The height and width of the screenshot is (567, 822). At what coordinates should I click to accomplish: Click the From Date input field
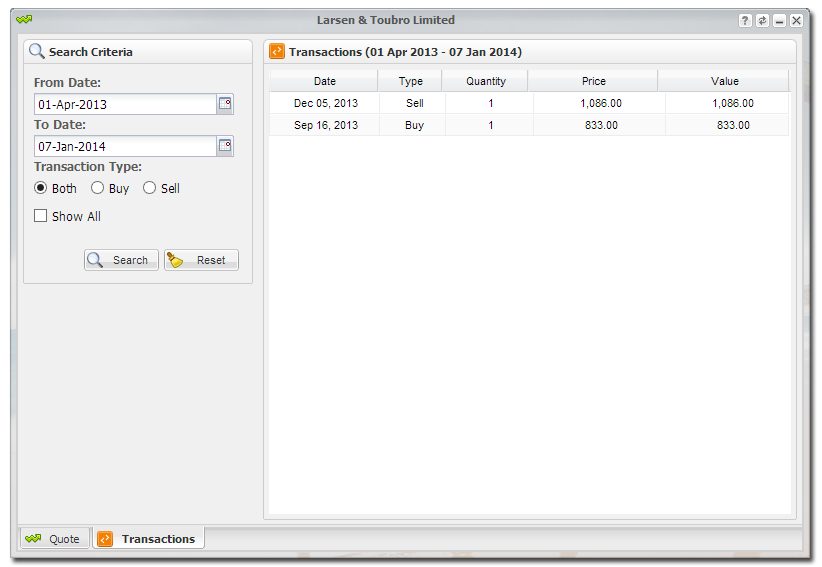click(125, 104)
